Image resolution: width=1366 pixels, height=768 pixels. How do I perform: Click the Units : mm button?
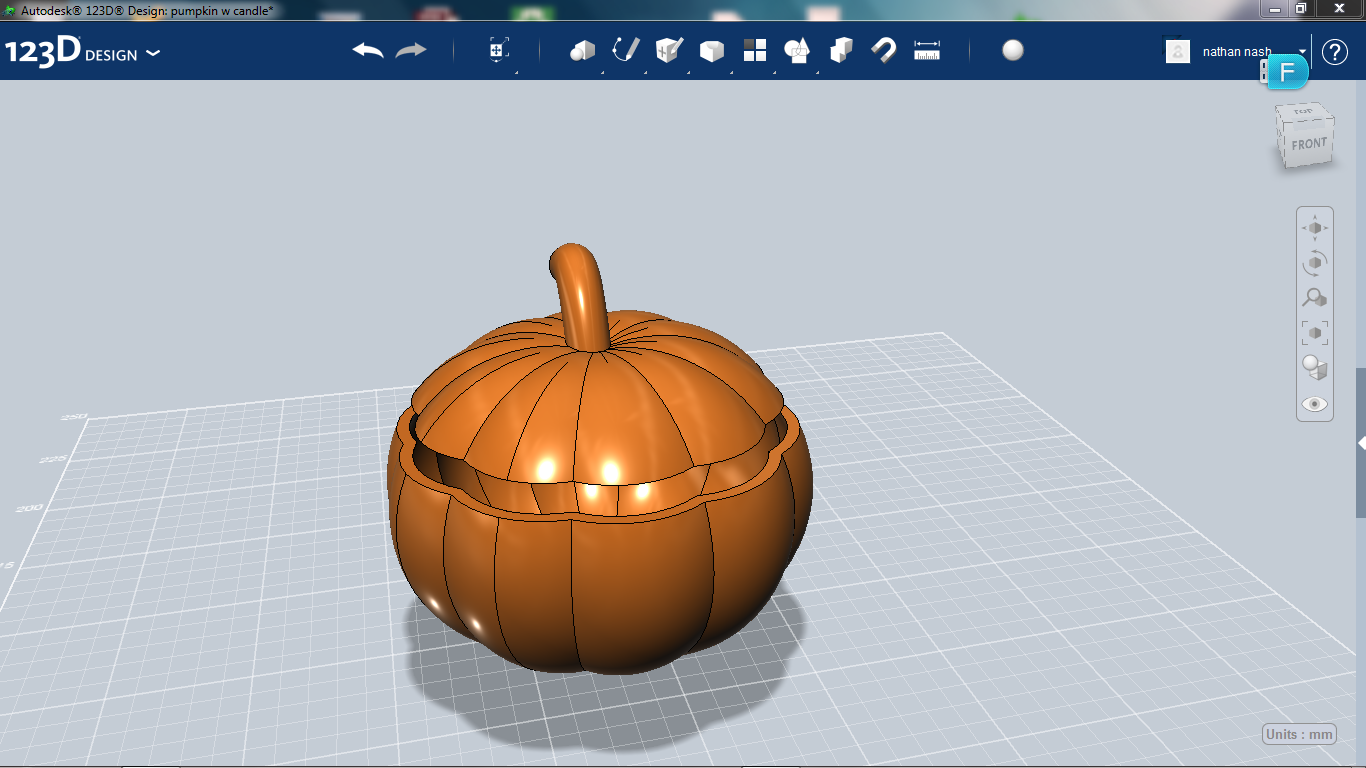(1300, 734)
